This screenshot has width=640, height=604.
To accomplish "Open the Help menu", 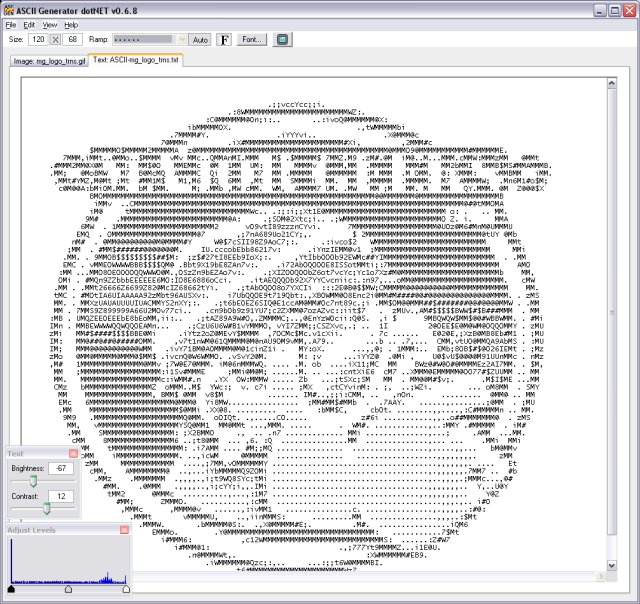I will pos(71,25).
